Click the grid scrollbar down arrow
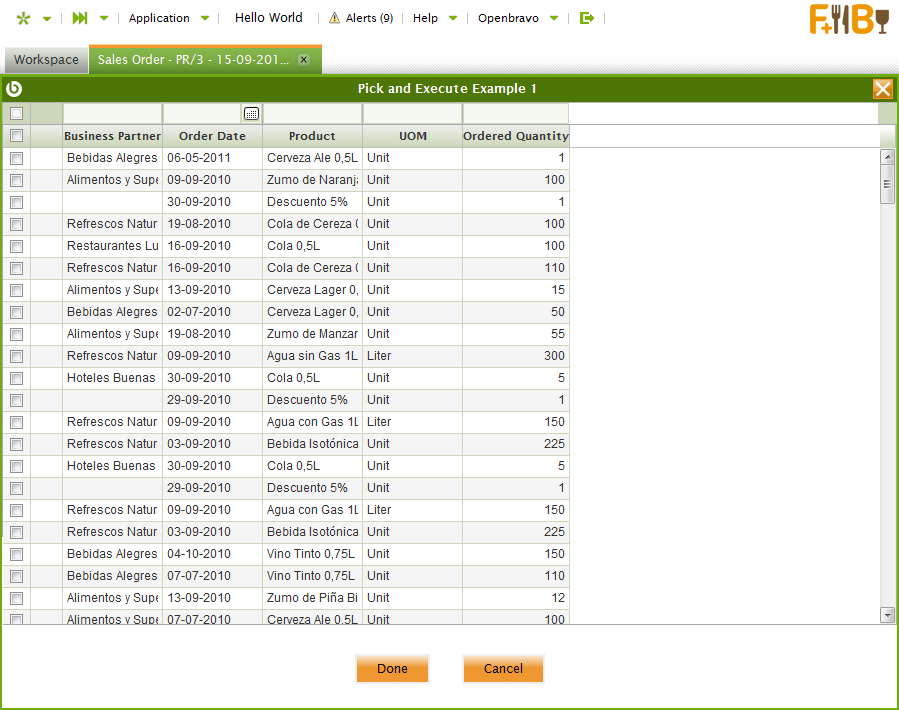 coord(887,615)
